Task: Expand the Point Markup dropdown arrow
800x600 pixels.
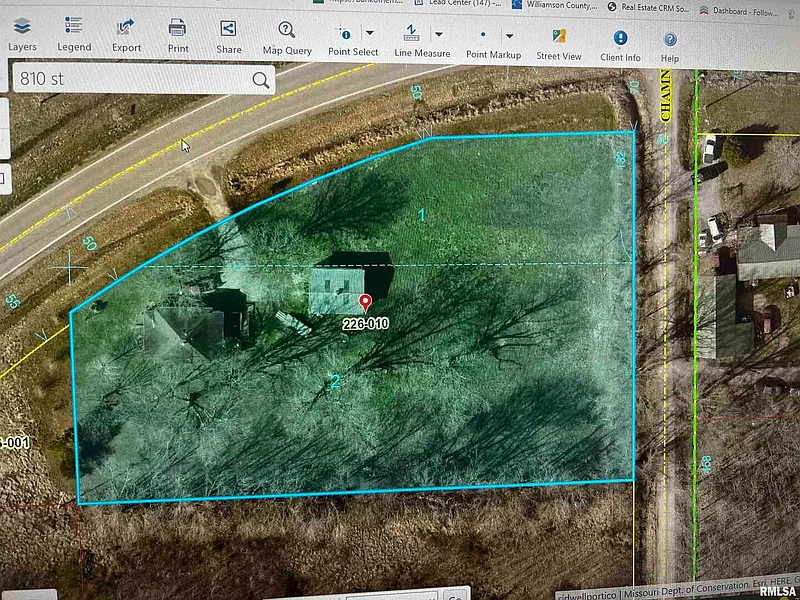Action: 509,36
